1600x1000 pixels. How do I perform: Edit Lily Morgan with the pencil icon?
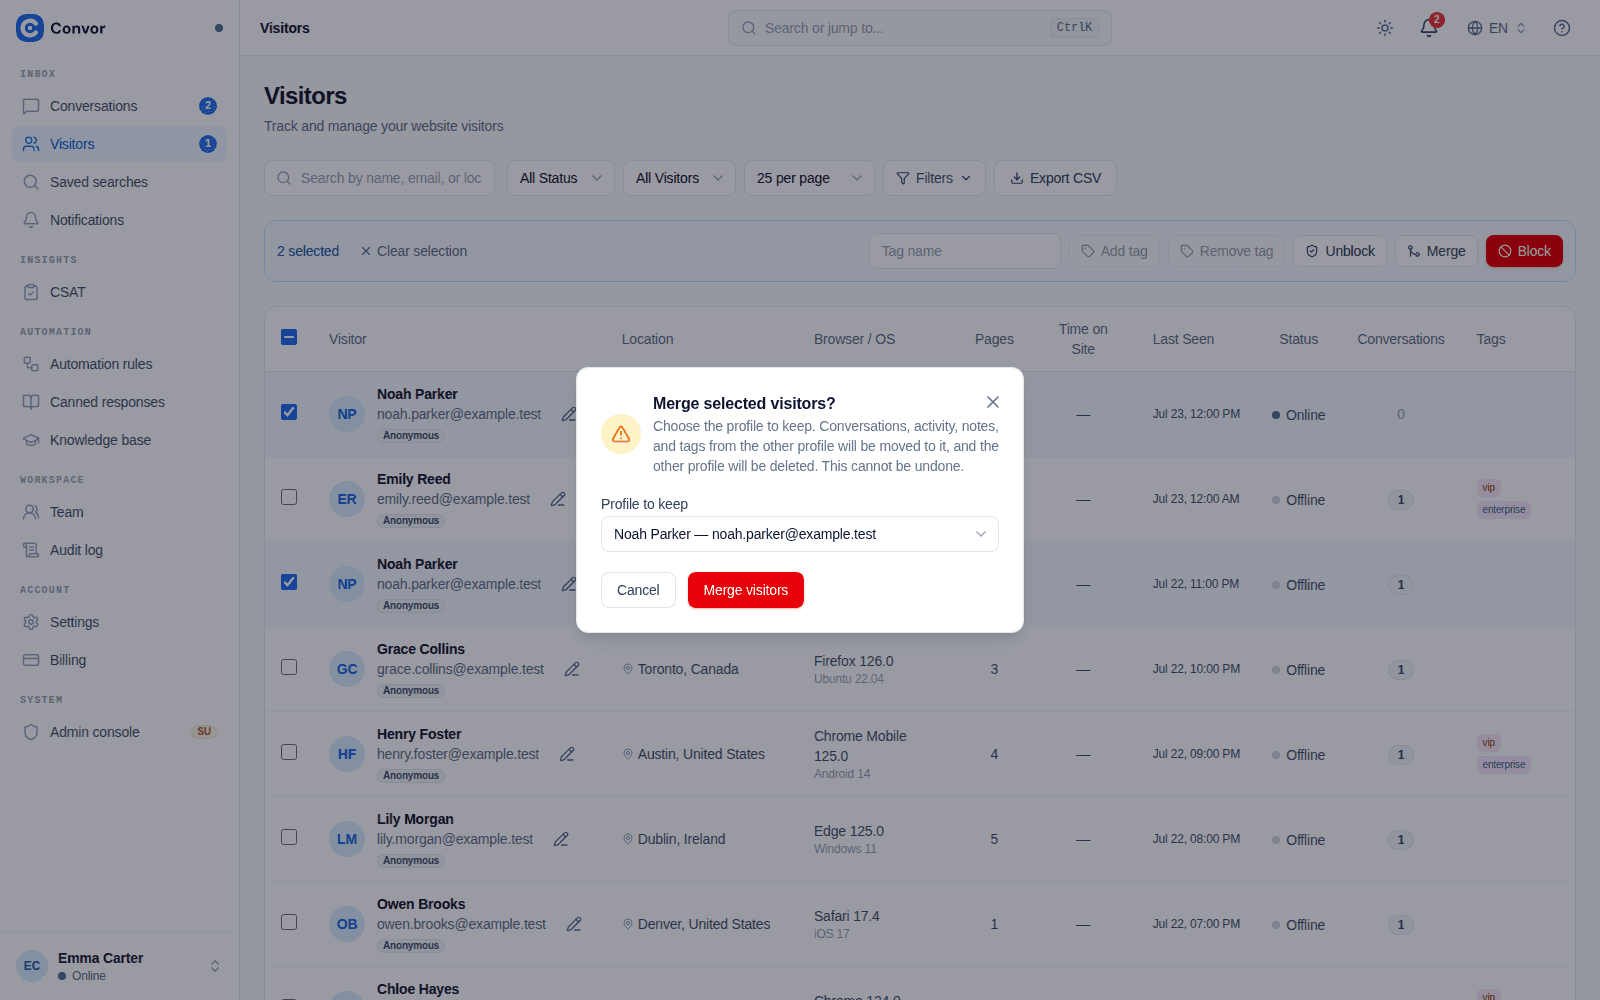(x=561, y=839)
